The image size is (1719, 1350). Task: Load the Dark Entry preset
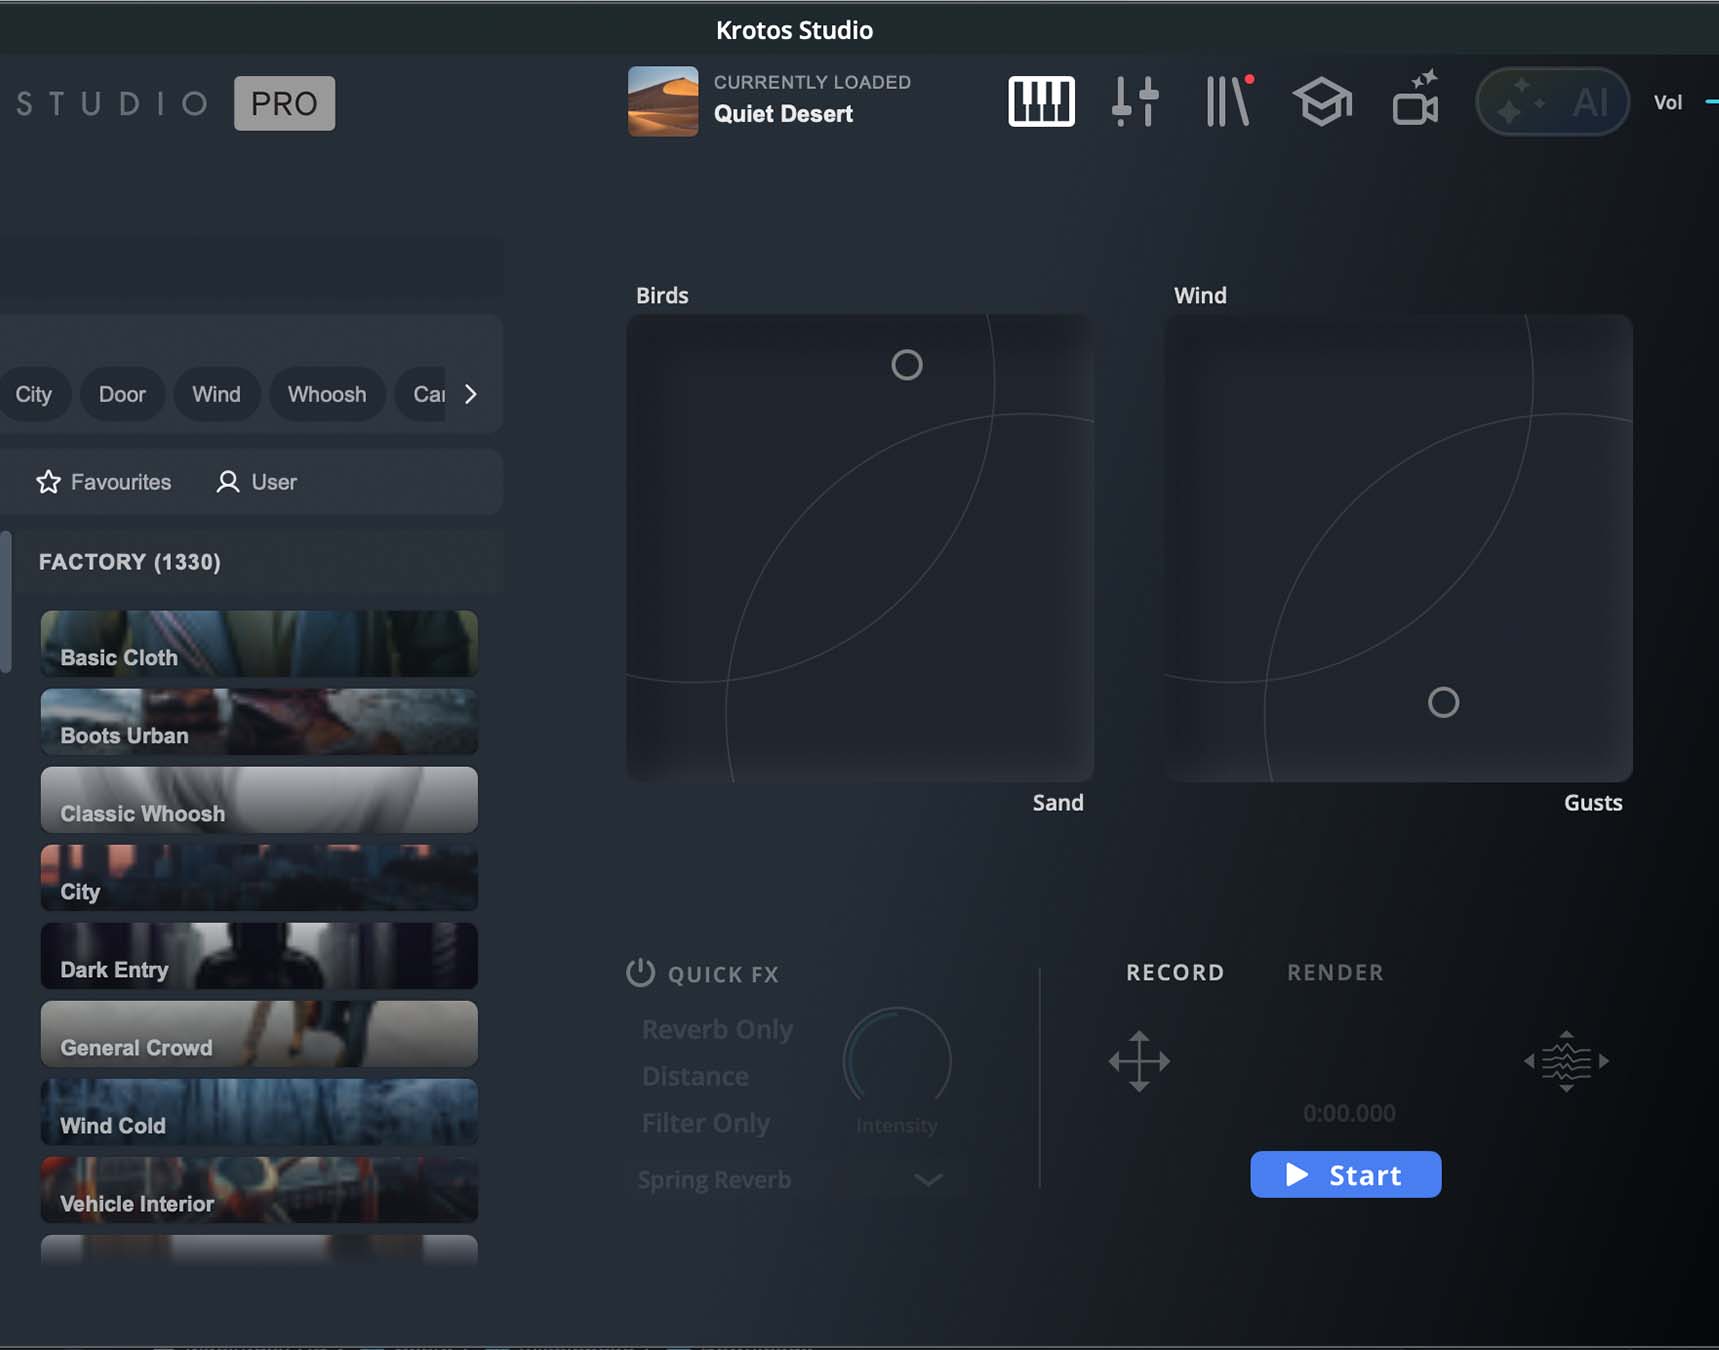click(x=259, y=956)
